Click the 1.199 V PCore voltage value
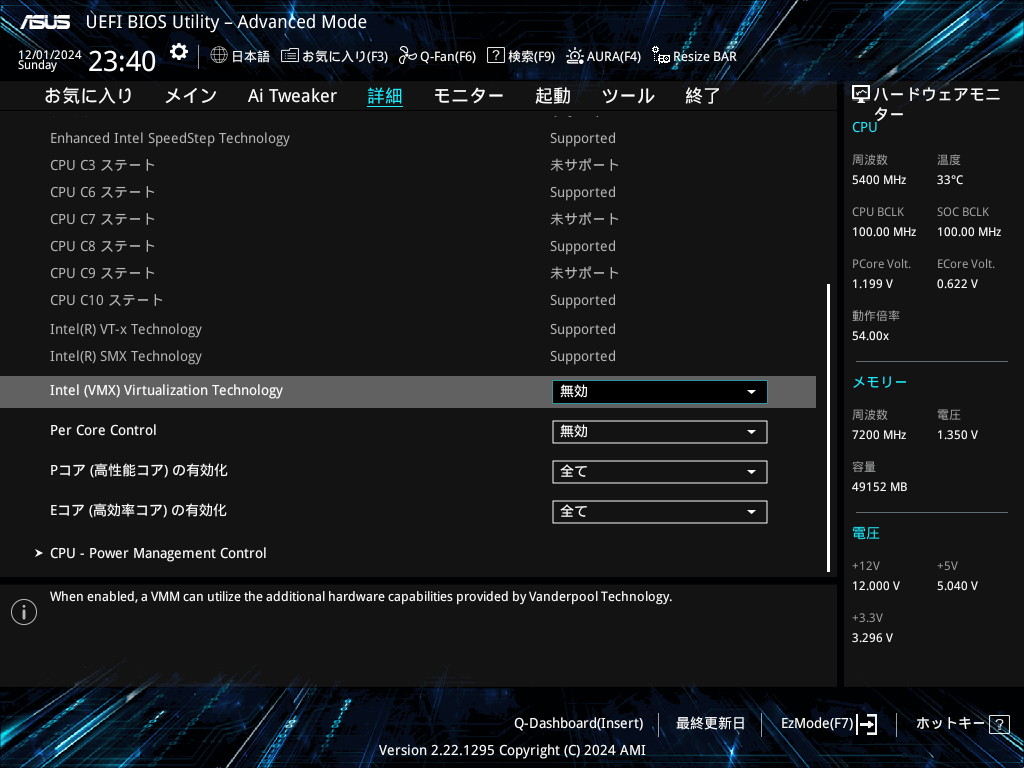Screen dimensions: 1024x768 point(872,284)
